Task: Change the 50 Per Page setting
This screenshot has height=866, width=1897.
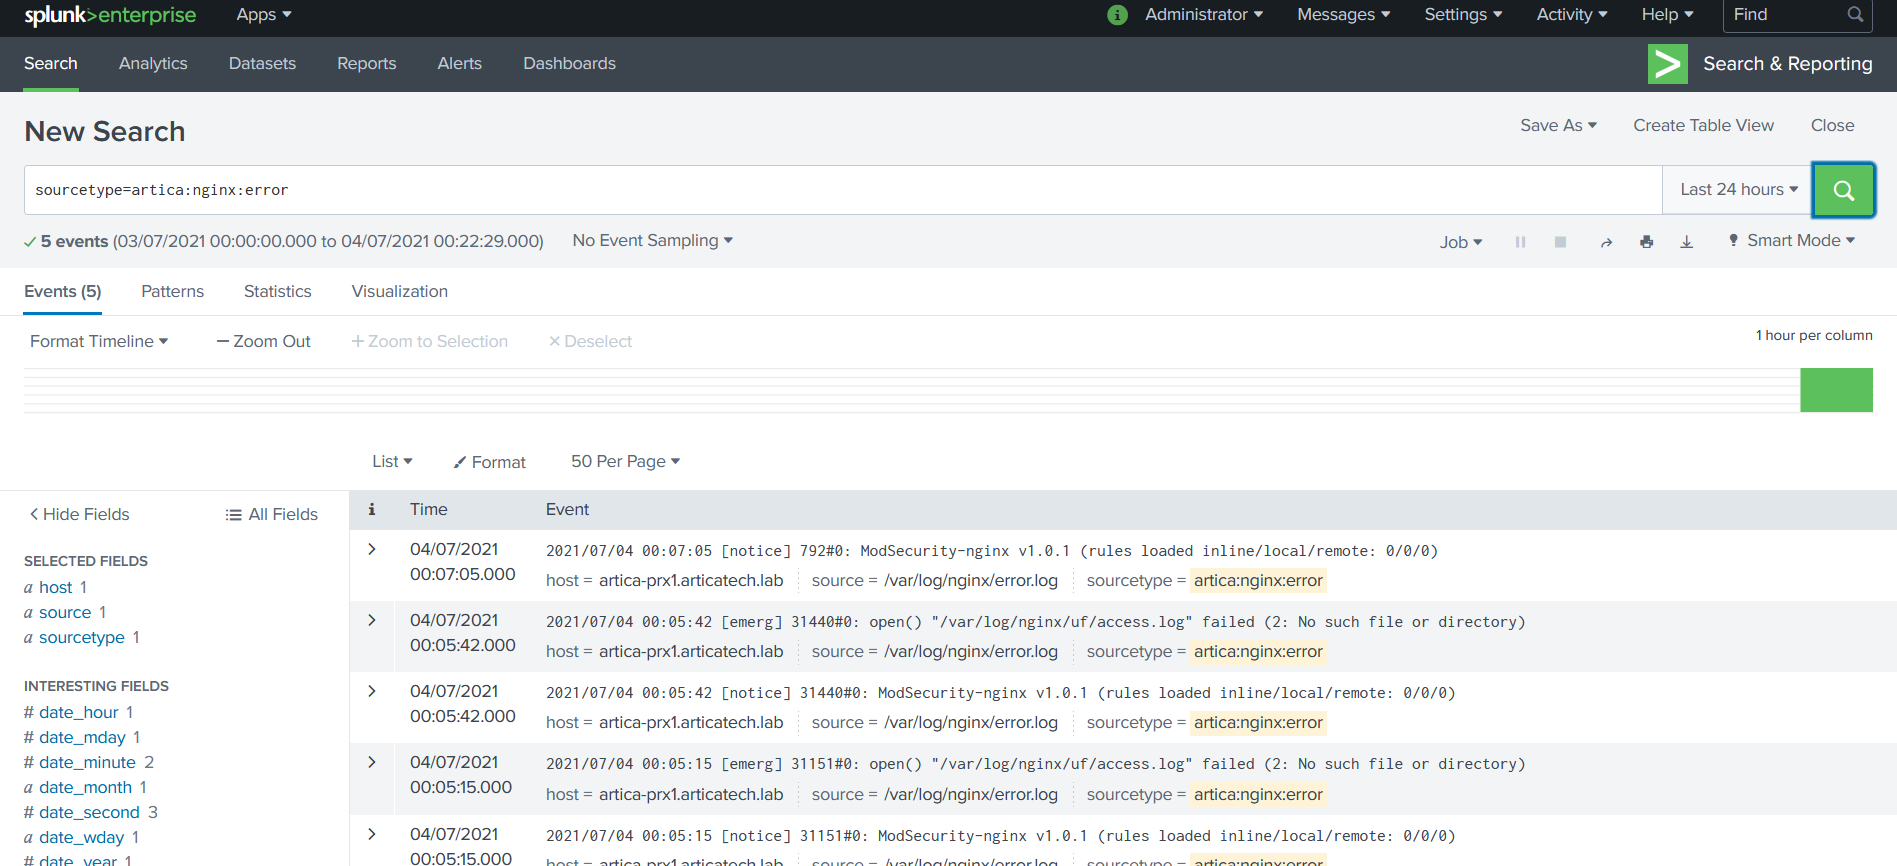Action: tap(625, 461)
